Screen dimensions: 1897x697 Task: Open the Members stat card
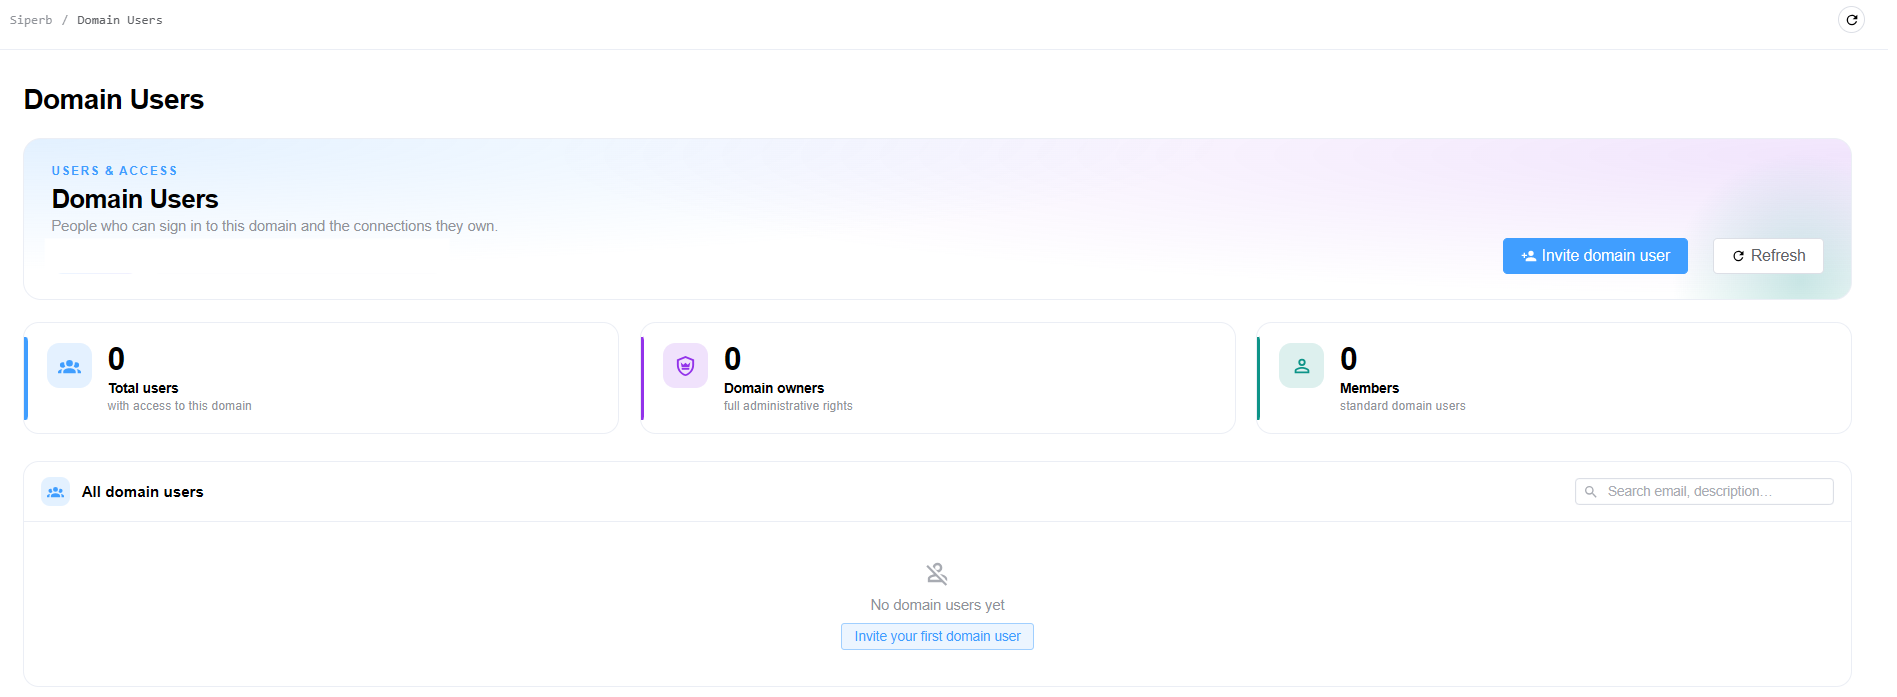[x=1554, y=378]
